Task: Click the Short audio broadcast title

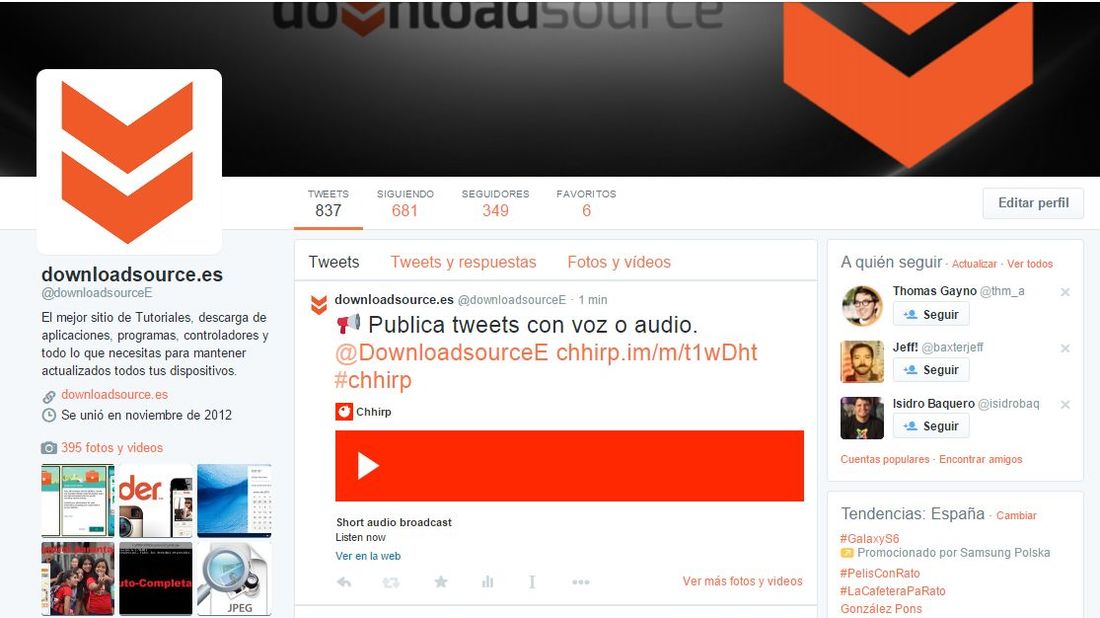Action: pyautogui.click(x=394, y=523)
